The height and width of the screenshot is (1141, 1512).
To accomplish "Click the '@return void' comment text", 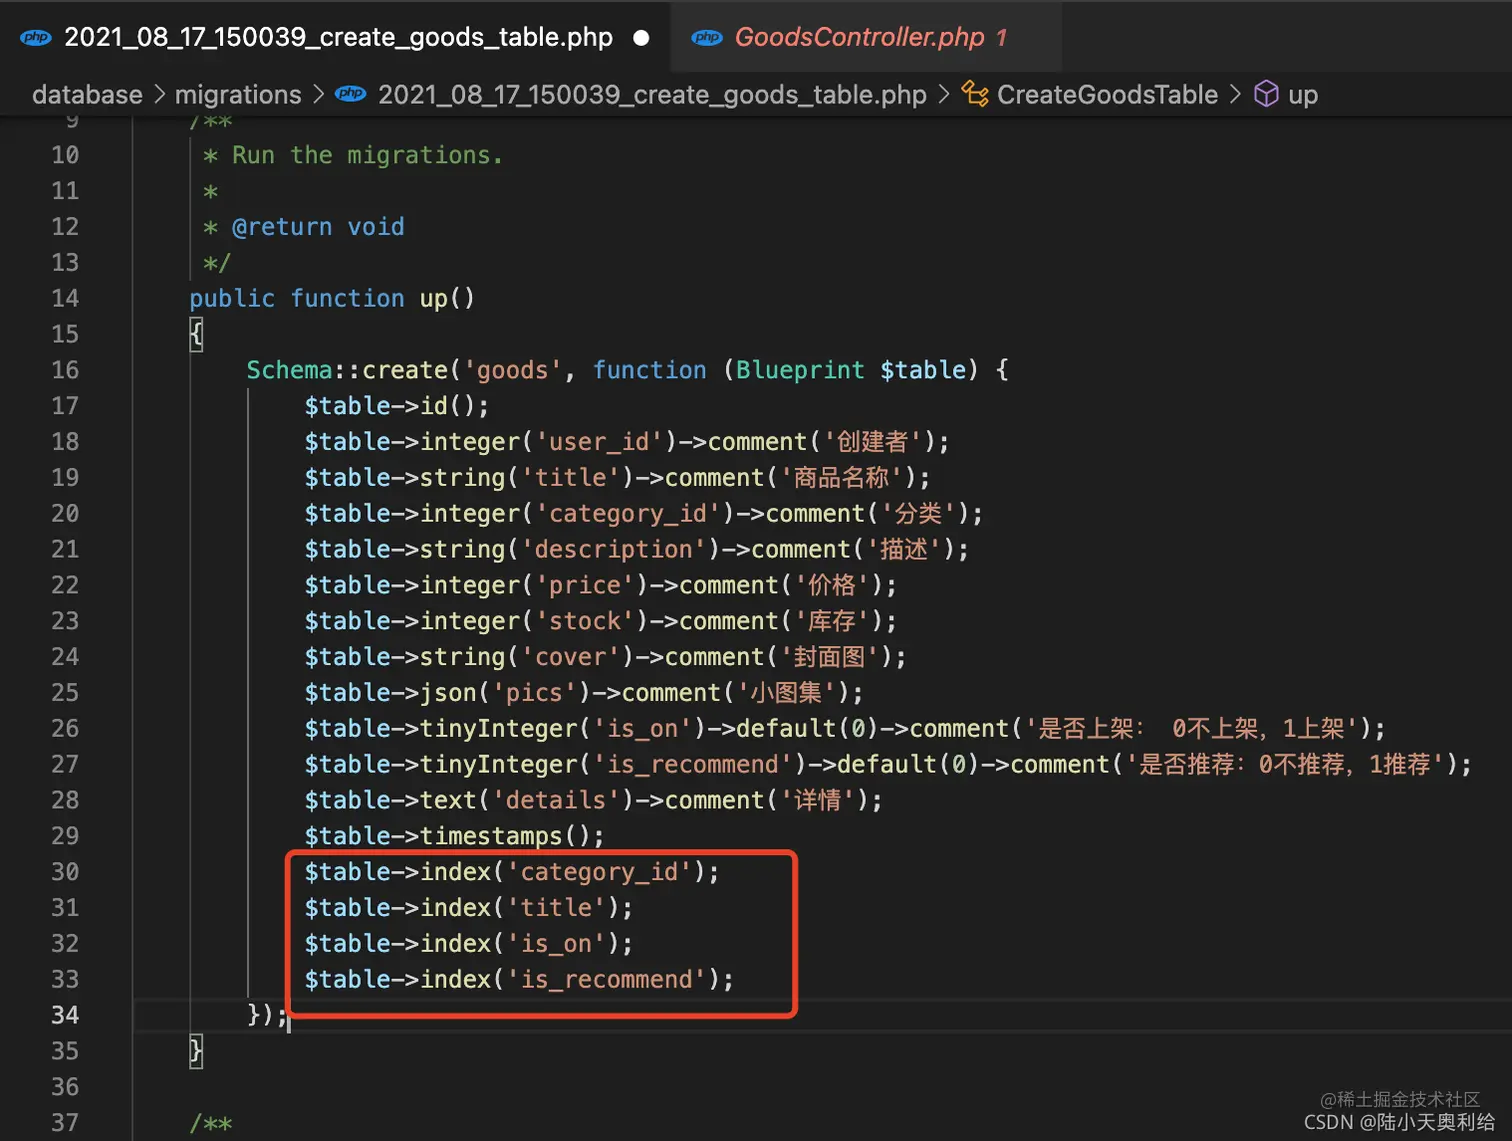I will pyautogui.click(x=318, y=227).
